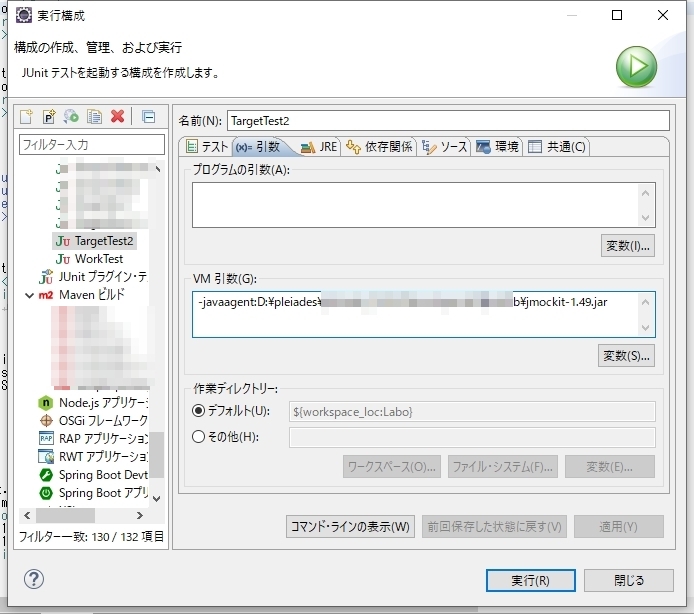
Task: Click the default working directory field
Action: [x=472, y=412]
